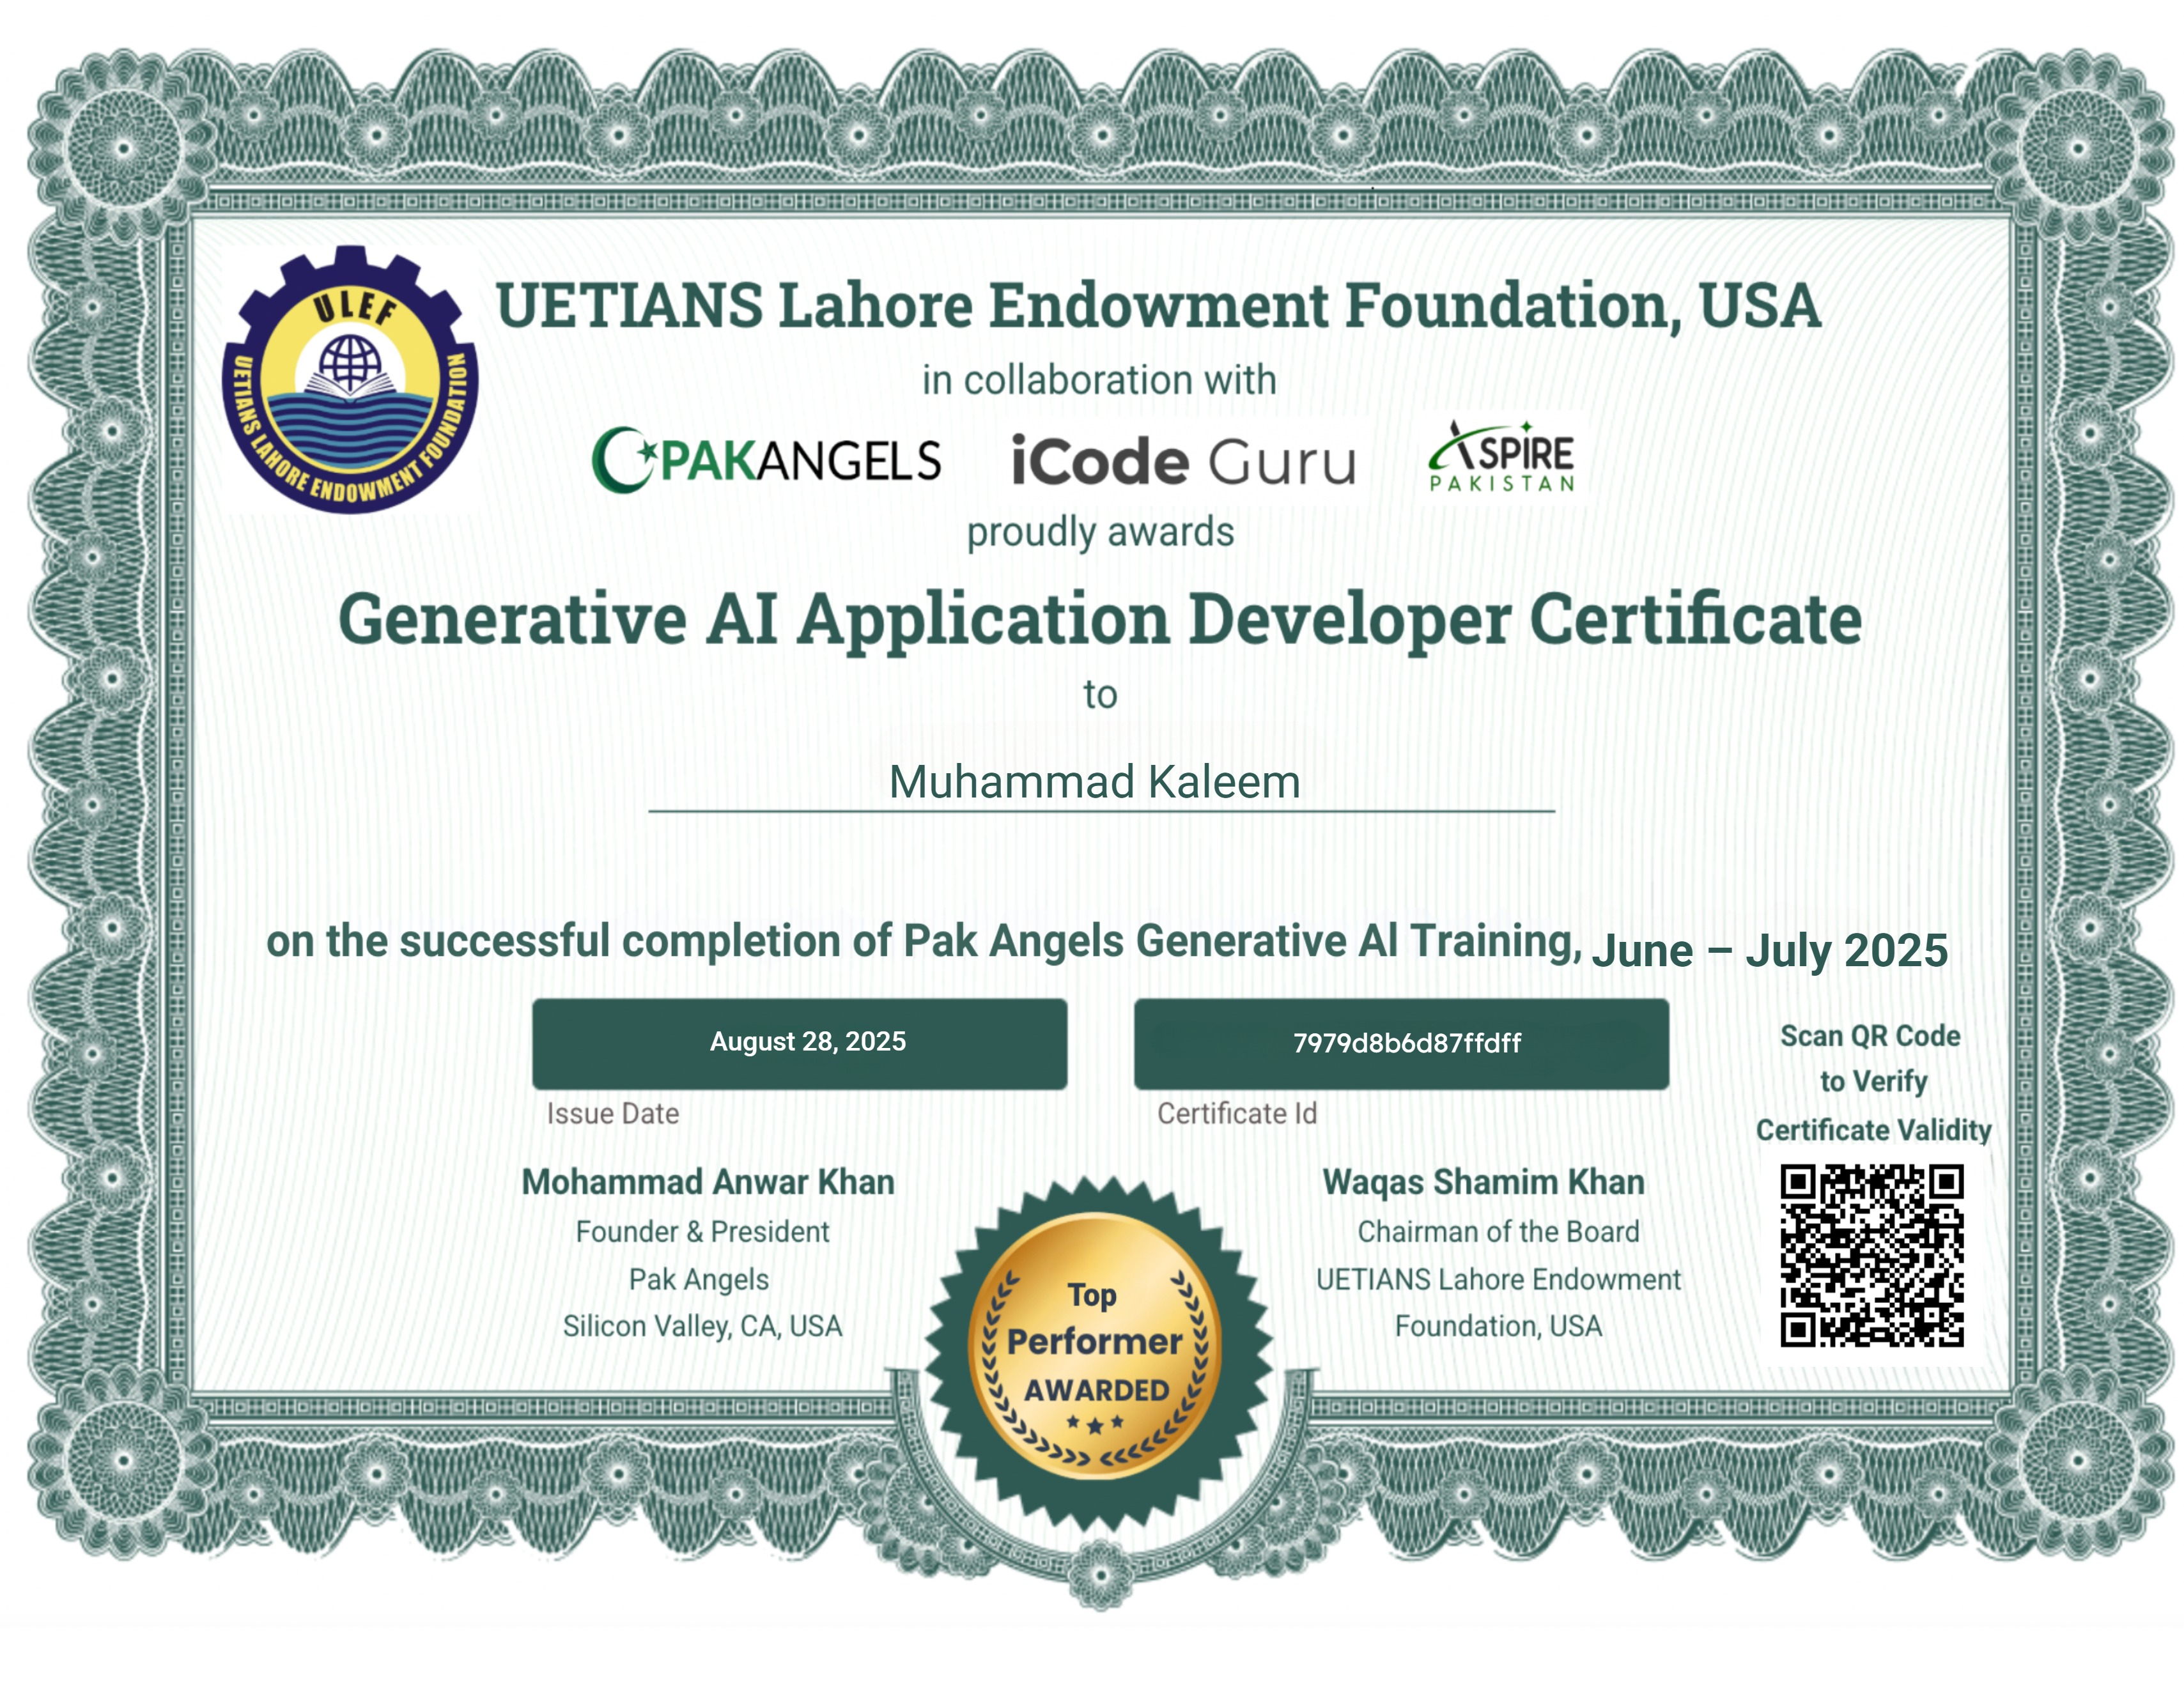Click the 'Scan QR Code' text
The height and width of the screenshot is (1687, 2184).
click(1870, 1036)
